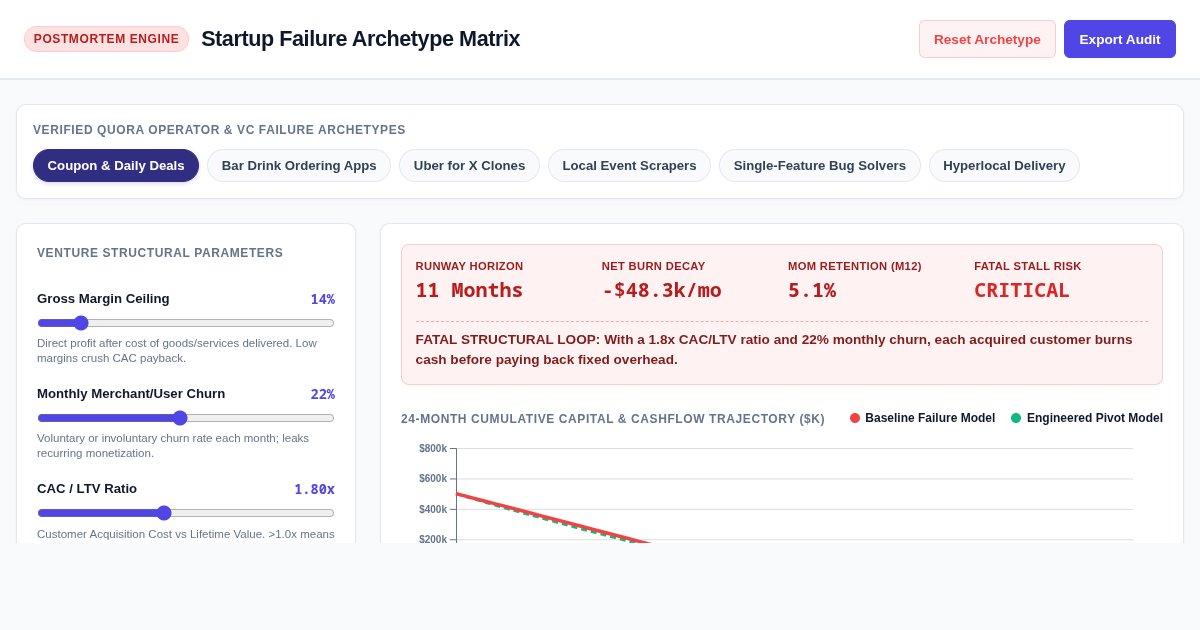1200x630 pixels.
Task: Click the POSTMORTEM ENGINE badge
Action: click(106, 39)
